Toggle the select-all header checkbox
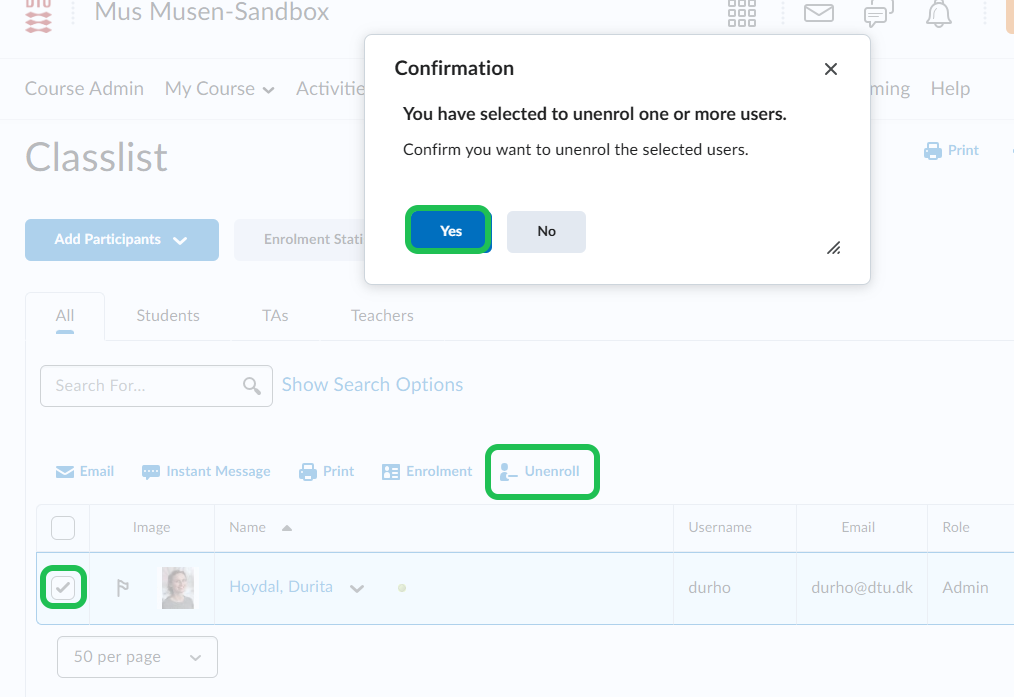1014x697 pixels. click(63, 527)
